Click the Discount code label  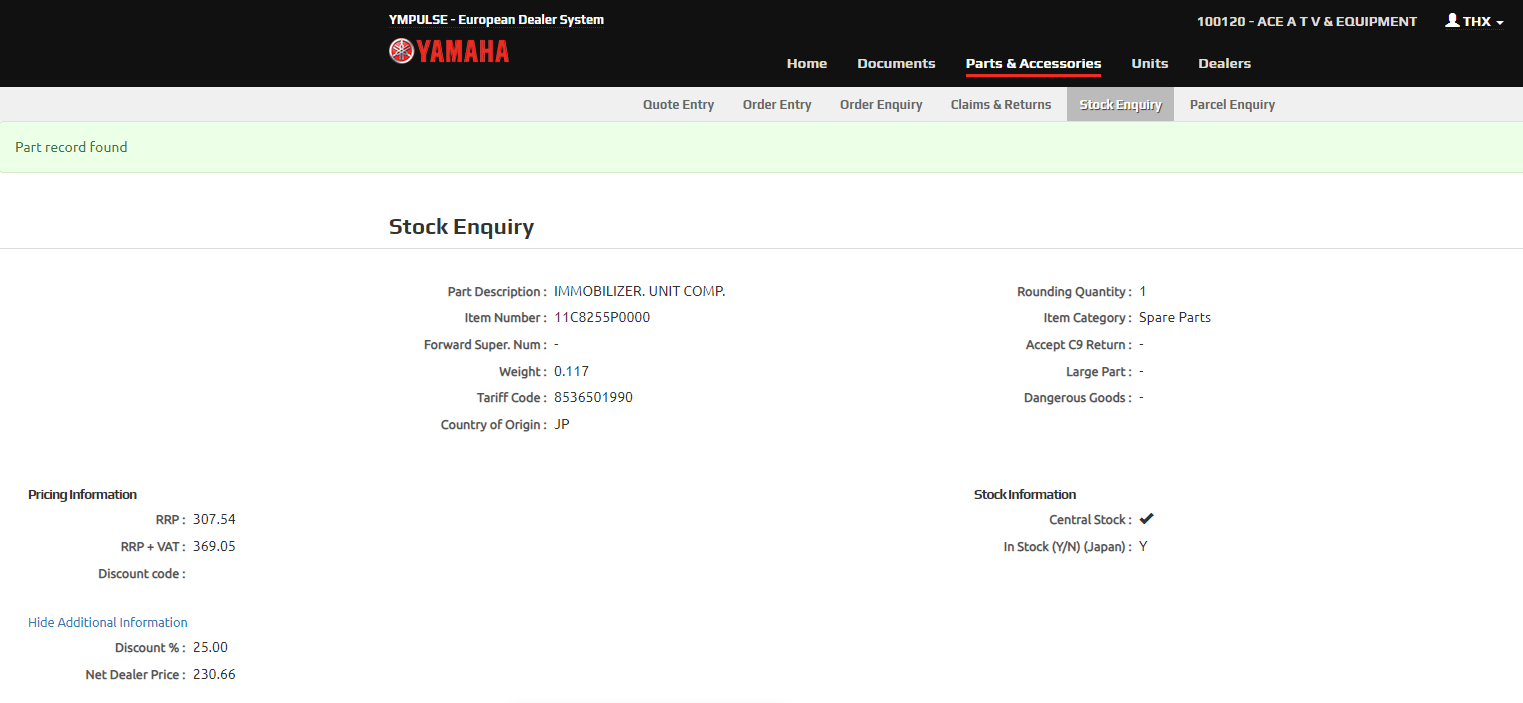pos(142,574)
